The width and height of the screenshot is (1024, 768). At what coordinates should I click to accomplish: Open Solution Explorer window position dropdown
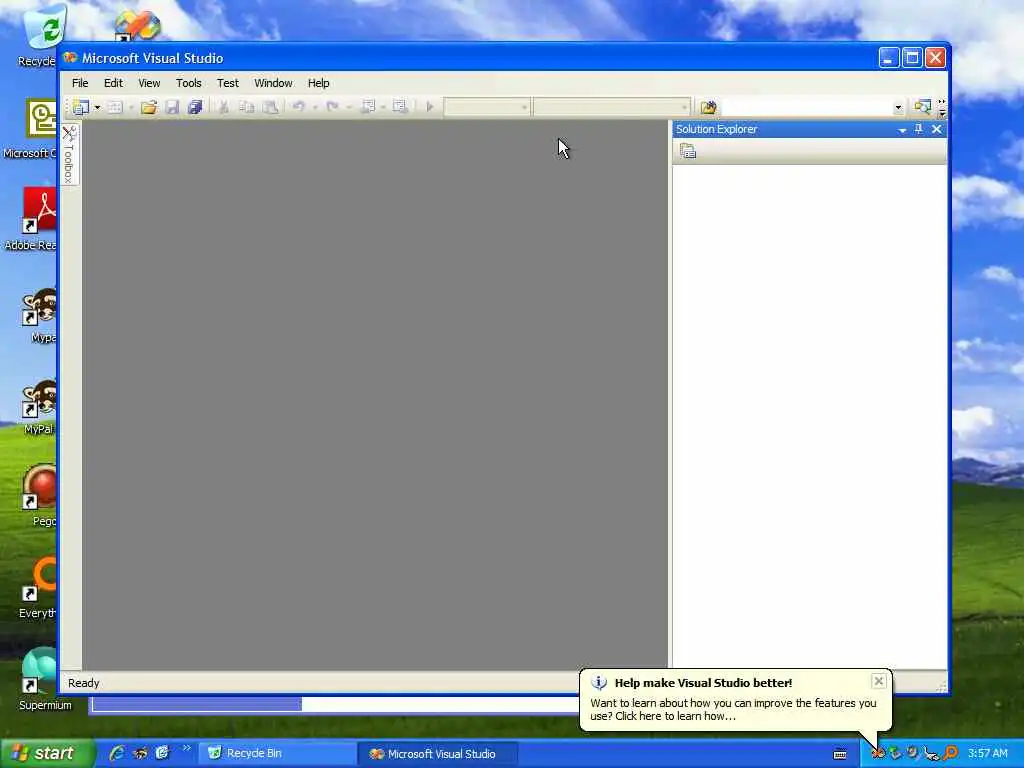(x=902, y=130)
